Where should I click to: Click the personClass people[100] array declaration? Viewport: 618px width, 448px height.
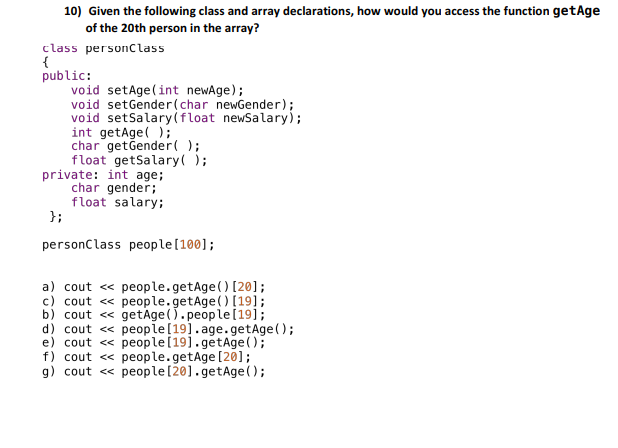click(x=128, y=245)
